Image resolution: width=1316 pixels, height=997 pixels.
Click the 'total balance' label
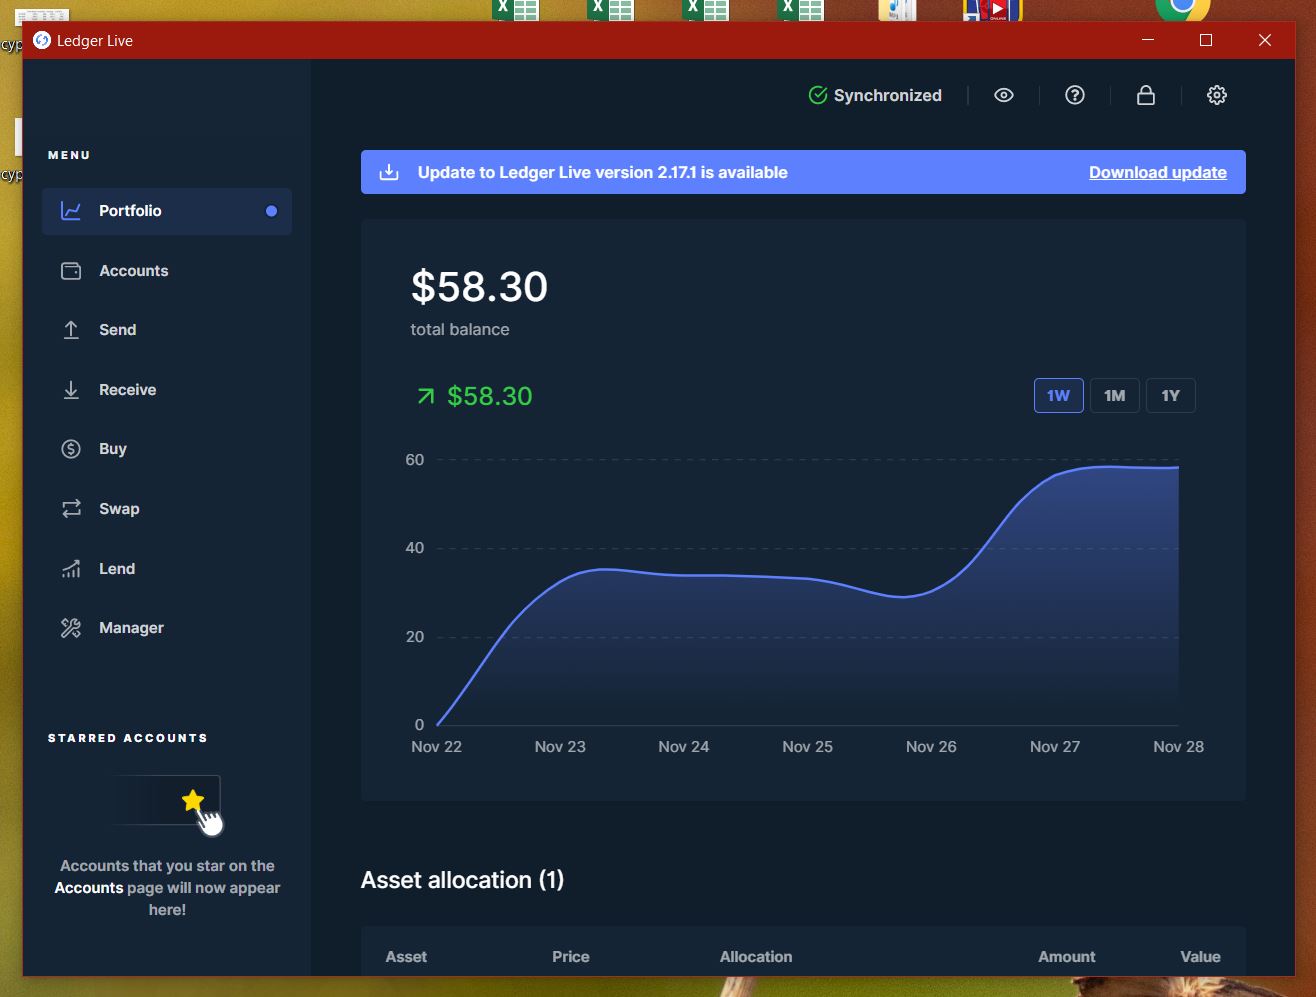point(460,330)
